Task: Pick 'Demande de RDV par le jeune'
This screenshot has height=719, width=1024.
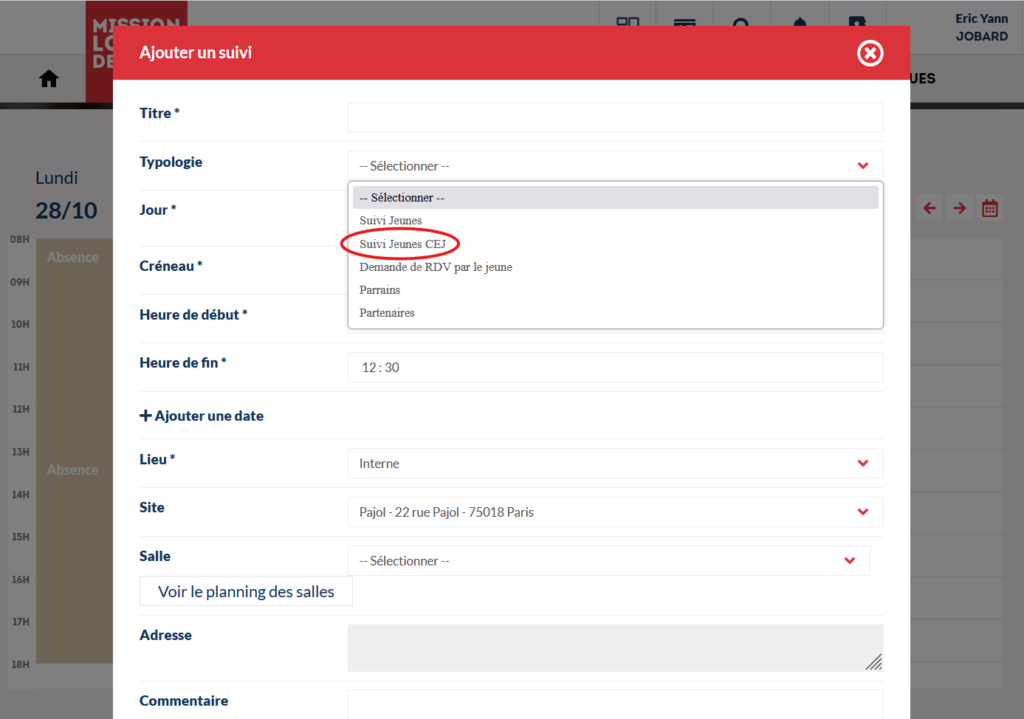Action: coord(615,266)
